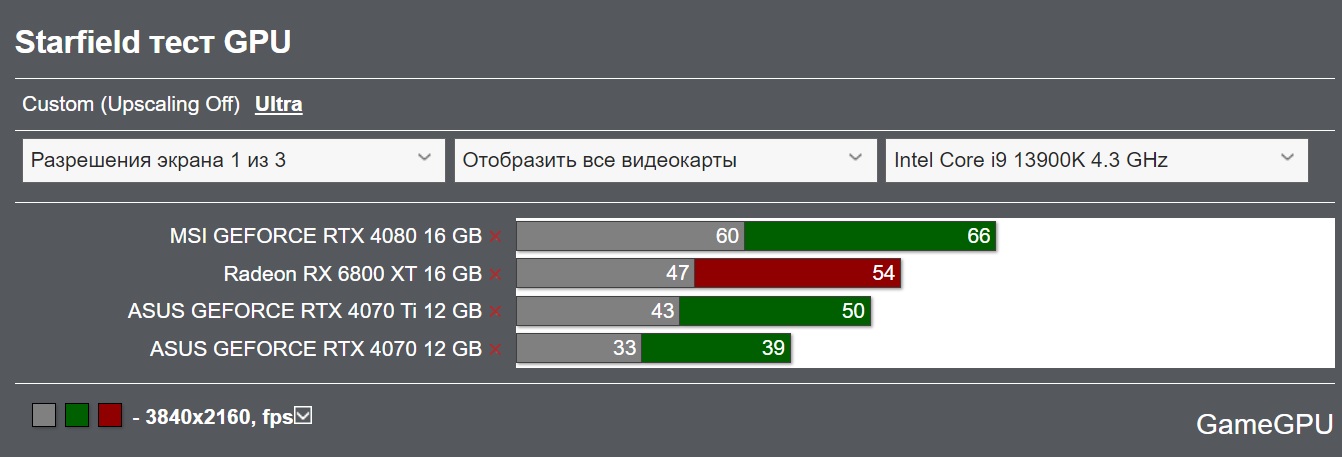The image size is (1342, 457).
Task: Click the RTX 4070 gray bar showing 33
Action: pyautogui.click(x=578, y=349)
